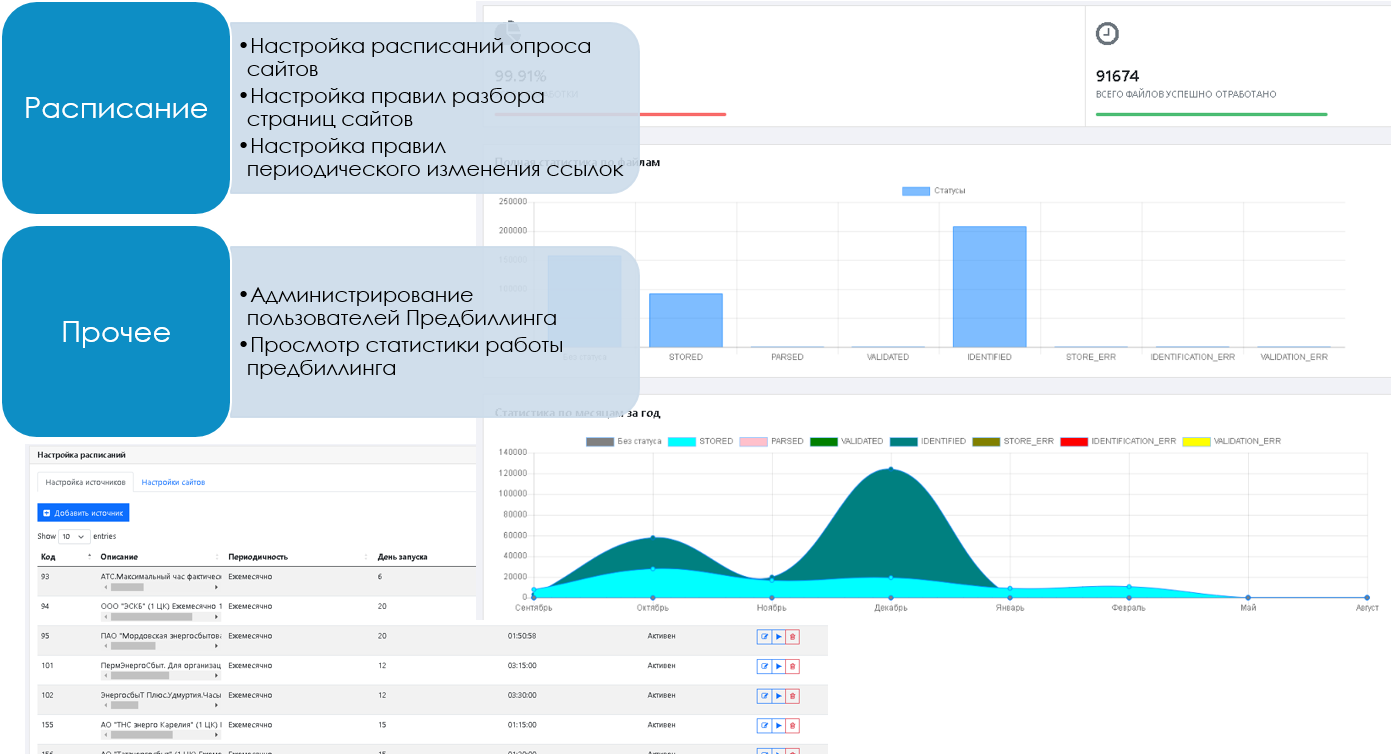This screenshot has height=754, width=1391.
Task: Click the time cell 03:15:00
Action: pos(522,665)
